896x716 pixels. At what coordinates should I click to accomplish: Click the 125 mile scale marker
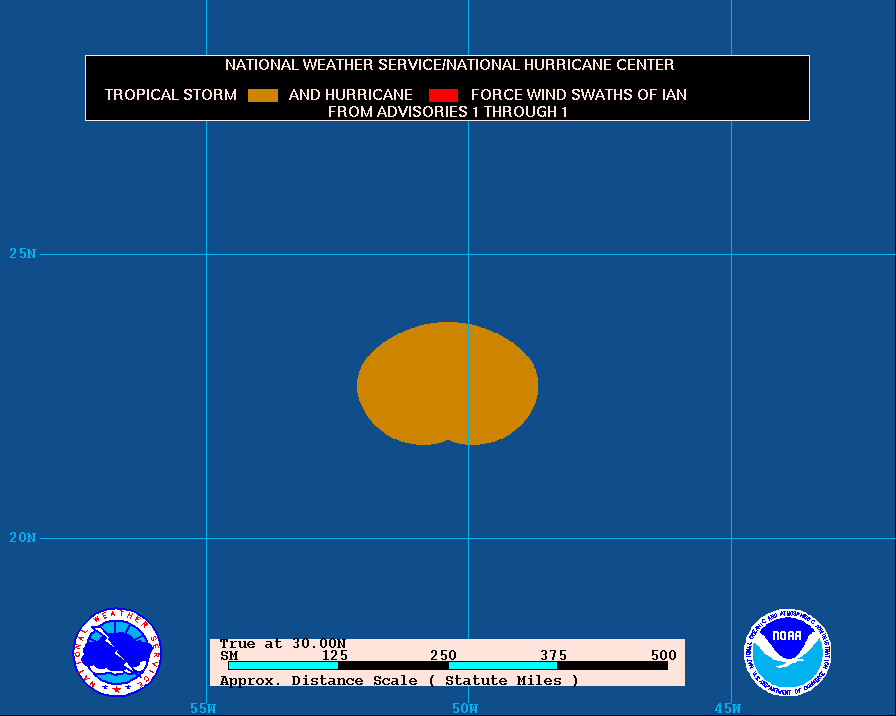pyautogui.click(x=335, y=655)
